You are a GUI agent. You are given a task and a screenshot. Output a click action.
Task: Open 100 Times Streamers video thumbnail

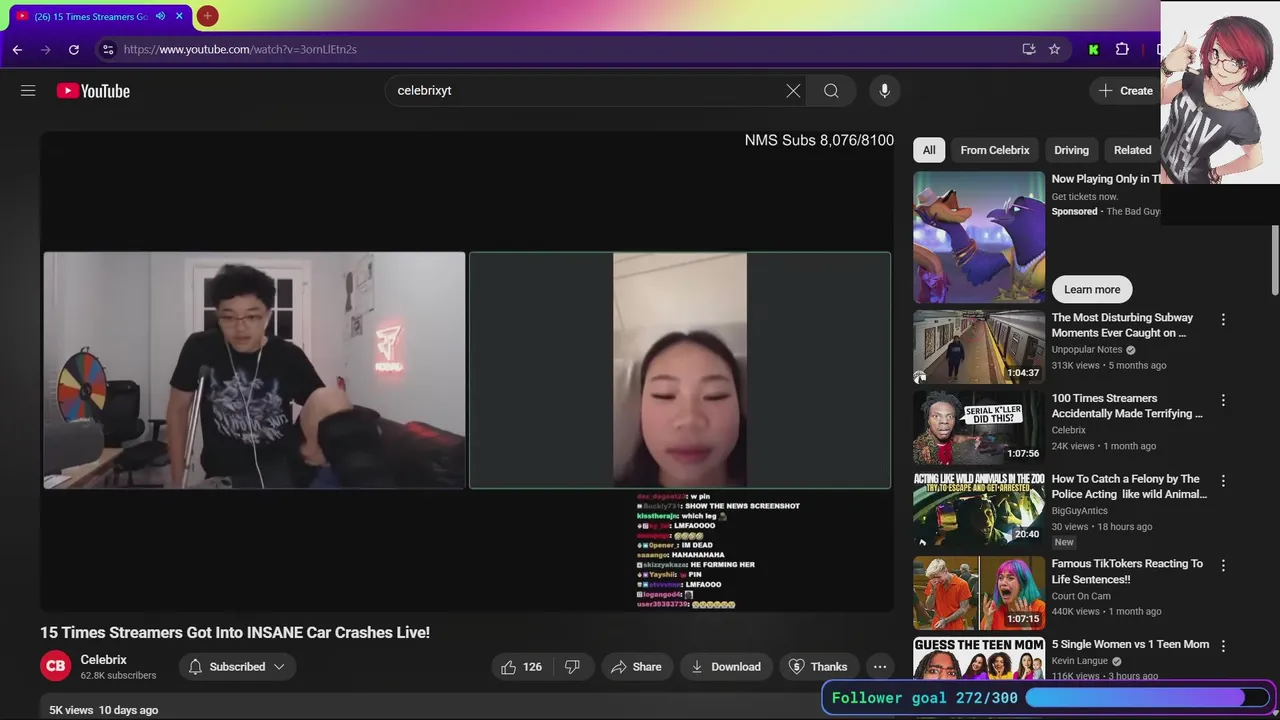tap(979, 428)
